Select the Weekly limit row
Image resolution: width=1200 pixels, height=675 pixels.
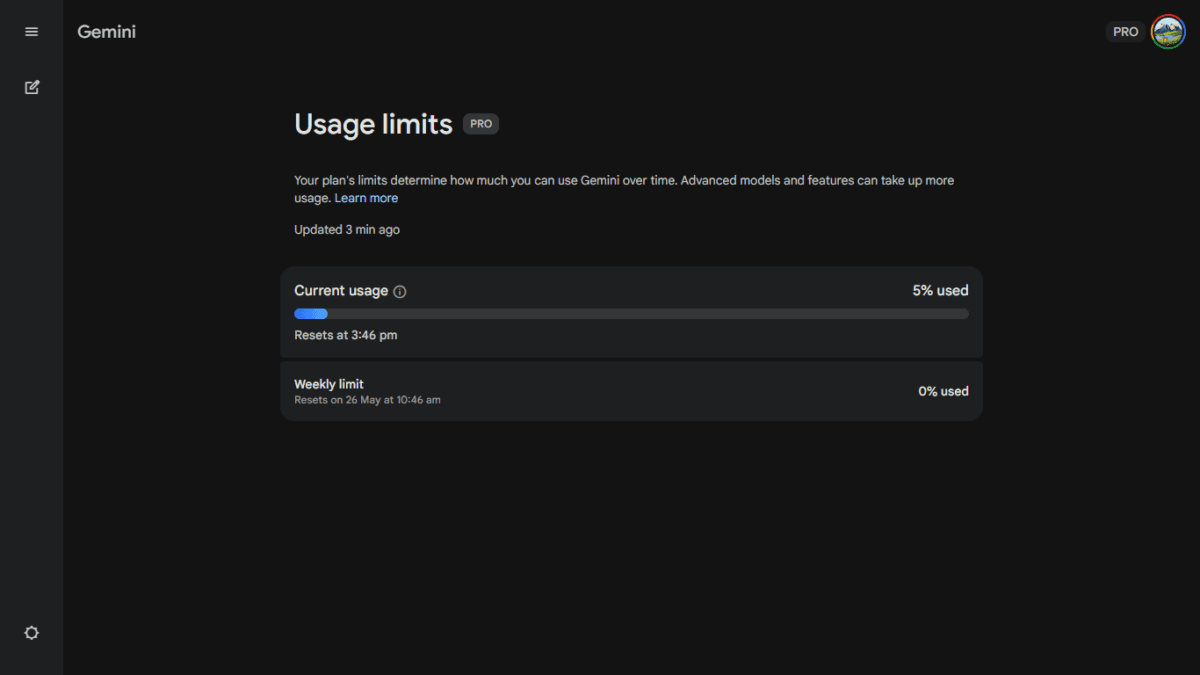pyautogui.click(x=631, y=391)
